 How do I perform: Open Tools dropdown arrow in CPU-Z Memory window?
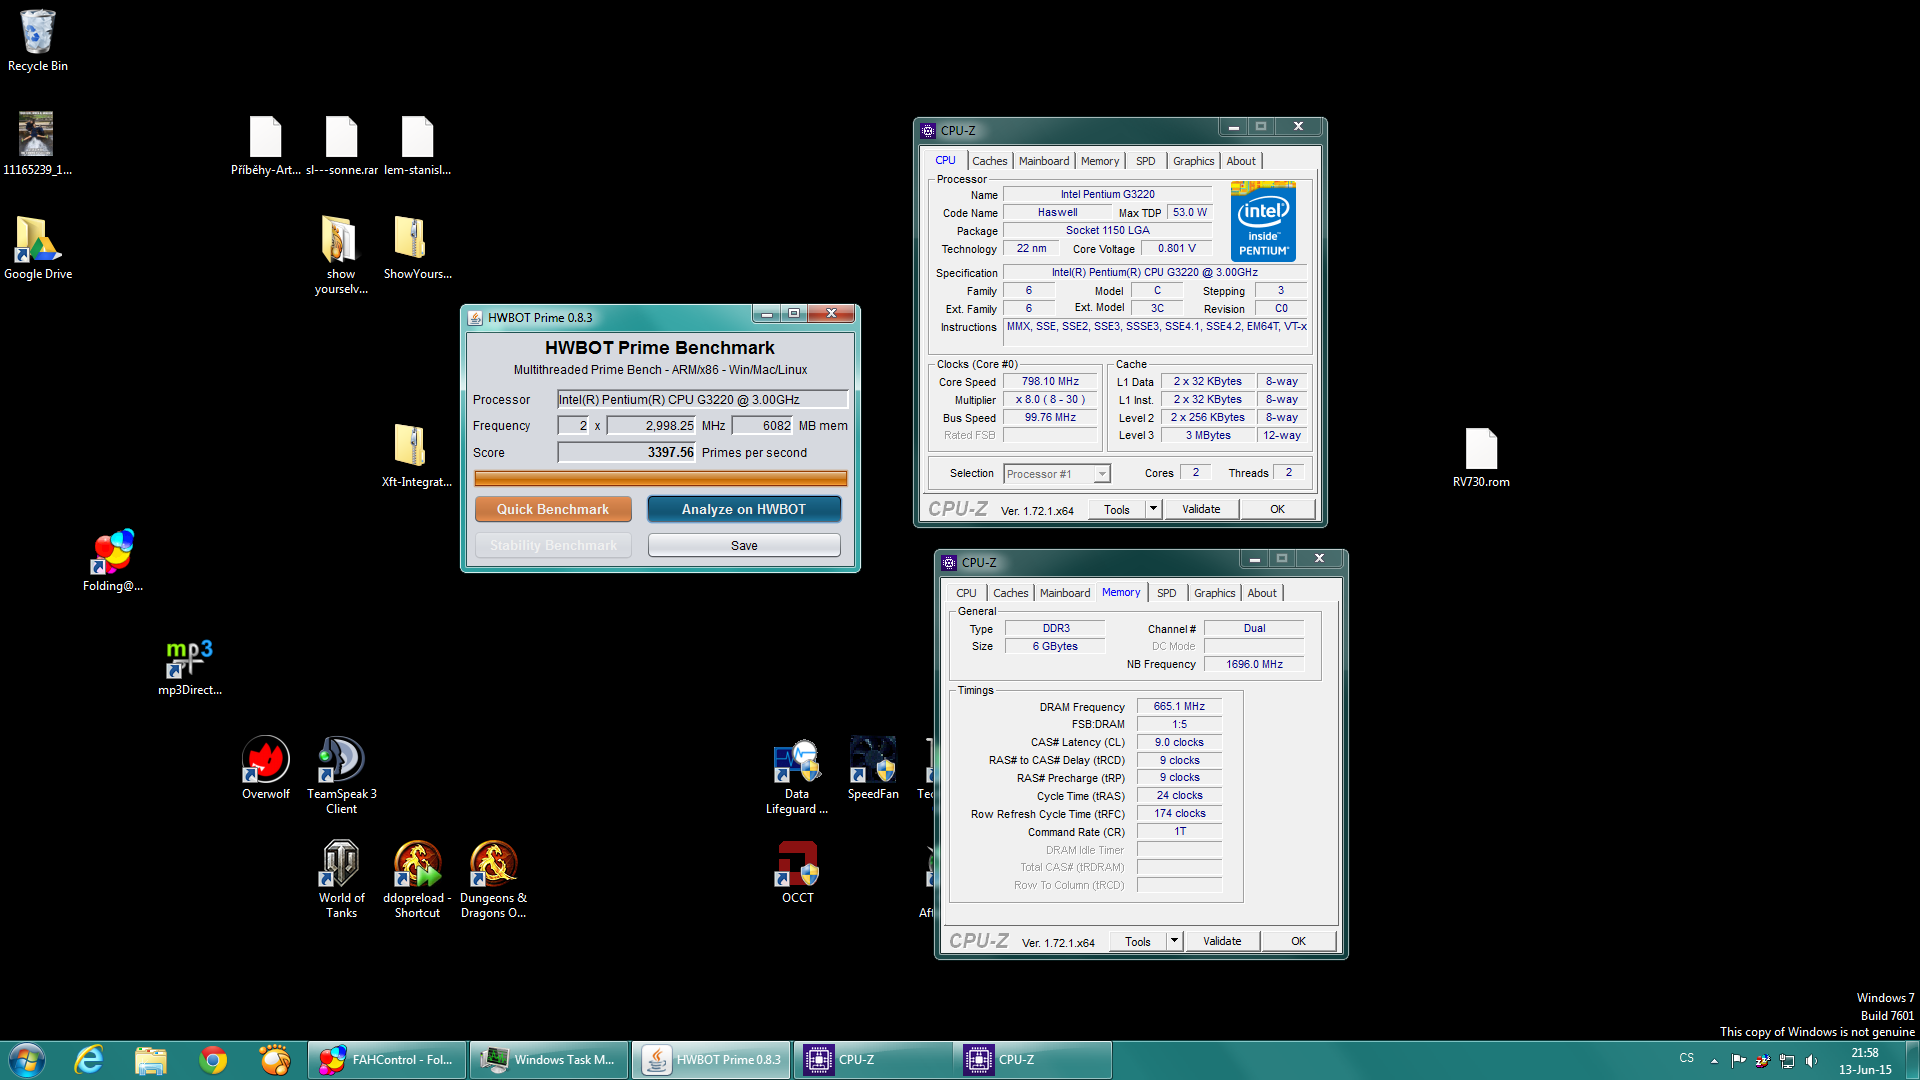tap(1174, 941)
